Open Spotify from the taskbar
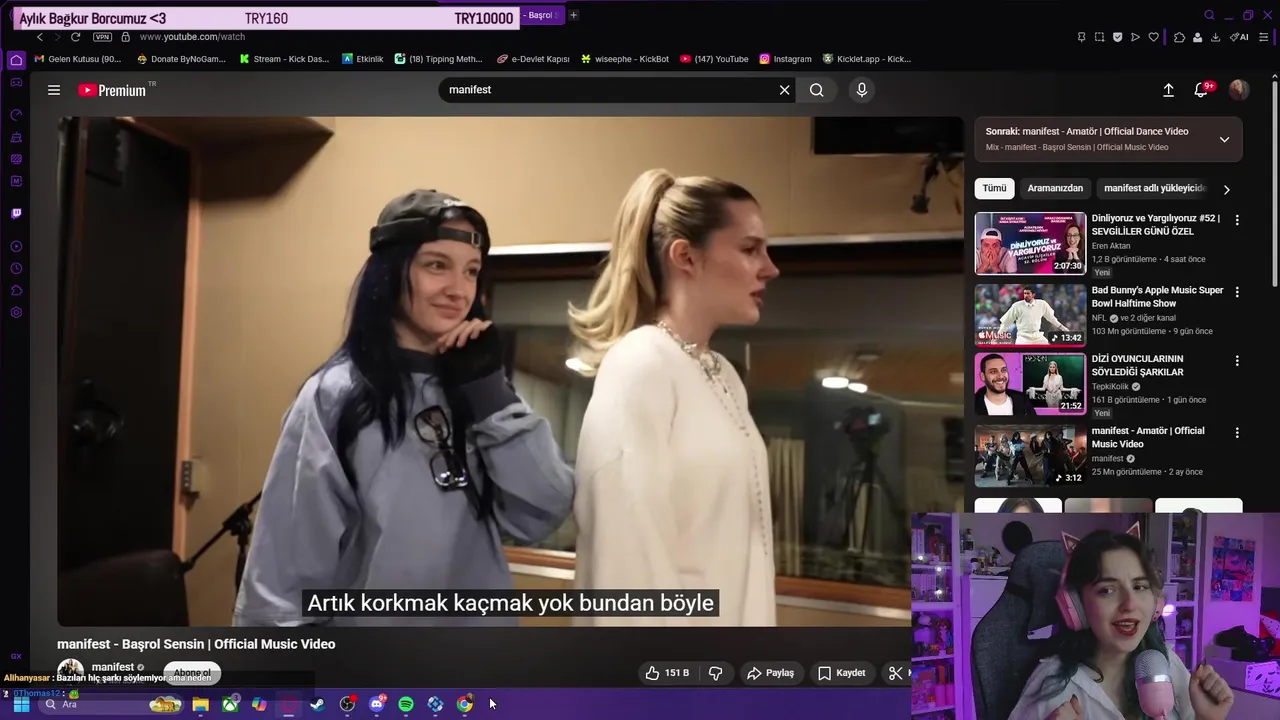The image size is (1280, 720). [x=406, y=704]
